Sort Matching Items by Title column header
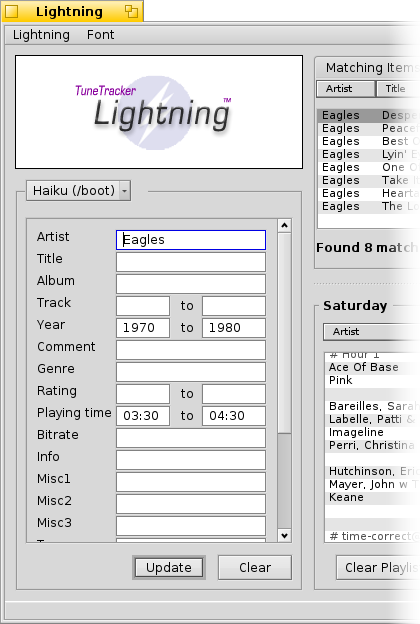Viewport: 420px width, 624px height. [398, 89]
